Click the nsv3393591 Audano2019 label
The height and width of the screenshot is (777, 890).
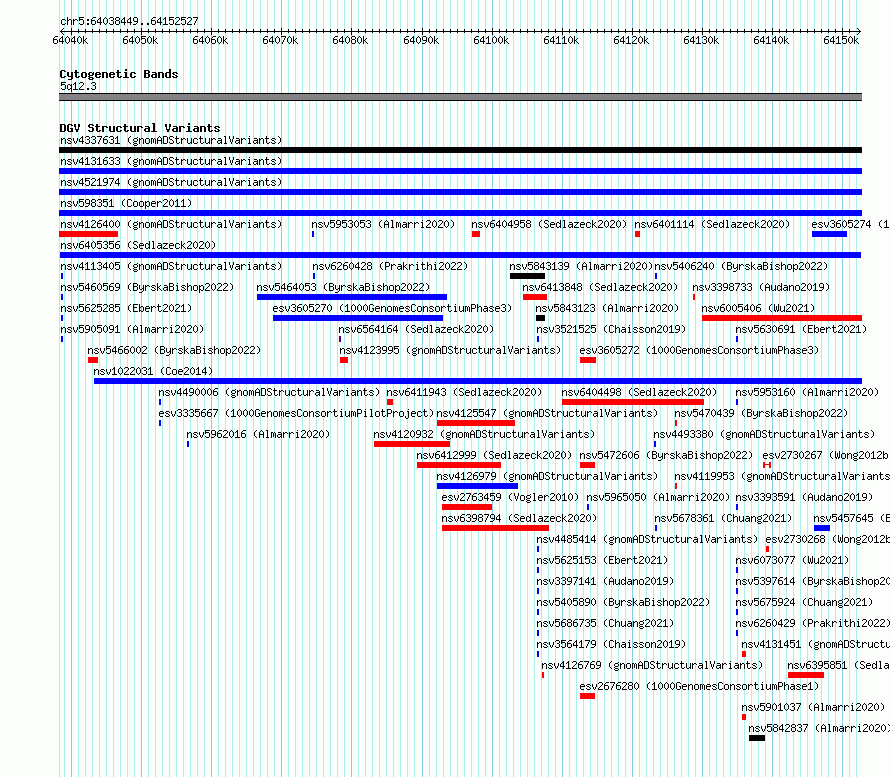[x=804, y=497]
